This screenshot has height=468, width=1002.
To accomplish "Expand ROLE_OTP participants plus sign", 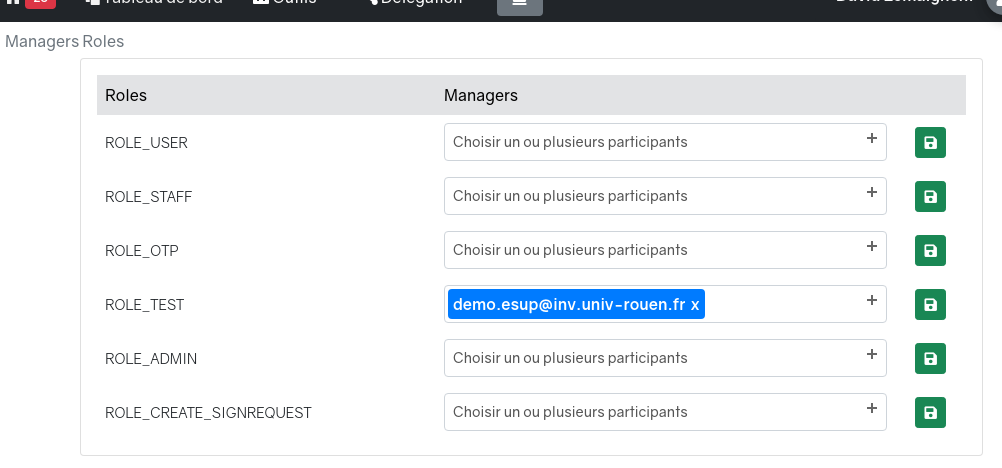I will [871, 246].
